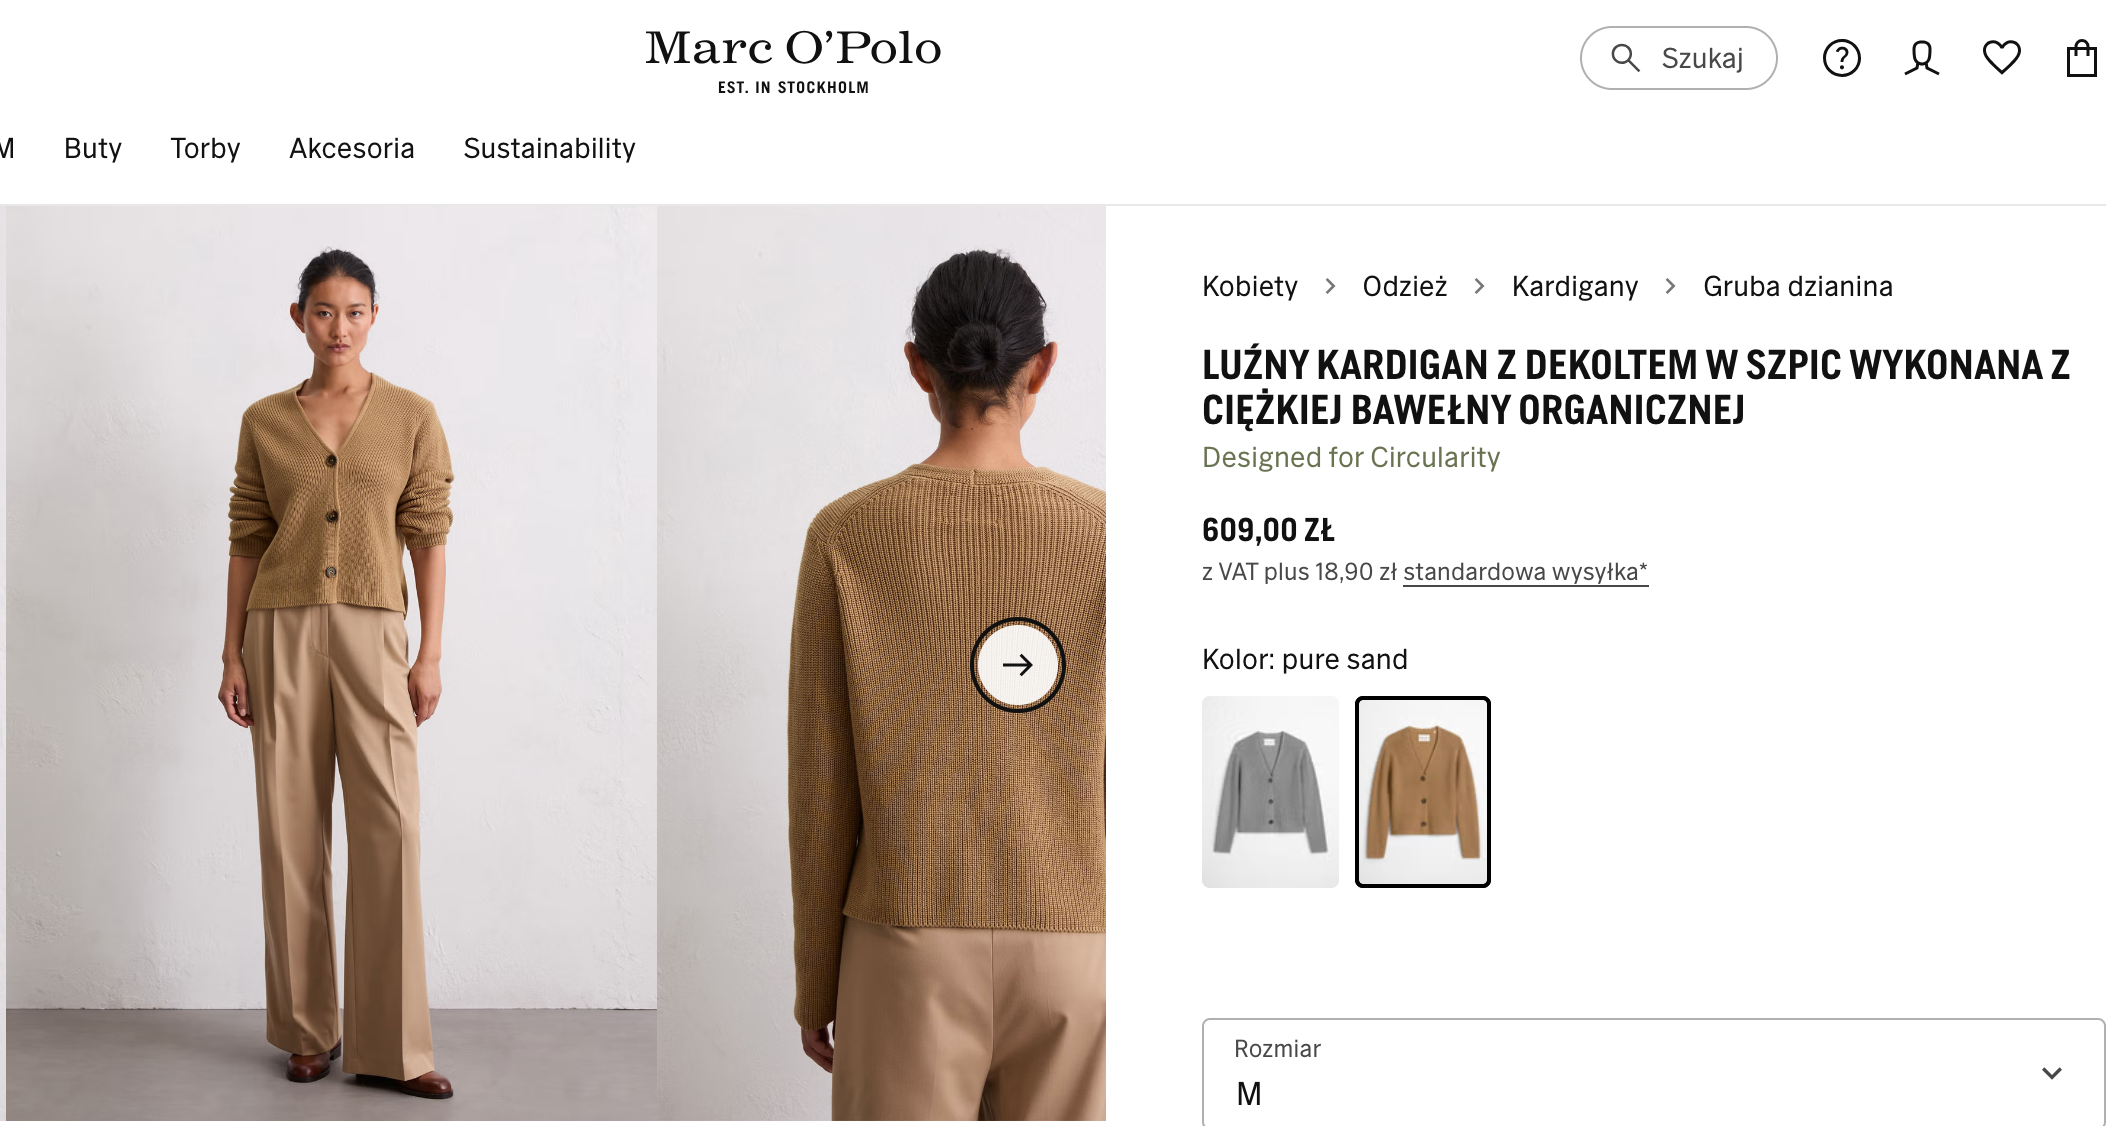The image size is (2106, 1126).
Task: Go to Kardigany breadcrumb link
Action: click(1575, 286)
